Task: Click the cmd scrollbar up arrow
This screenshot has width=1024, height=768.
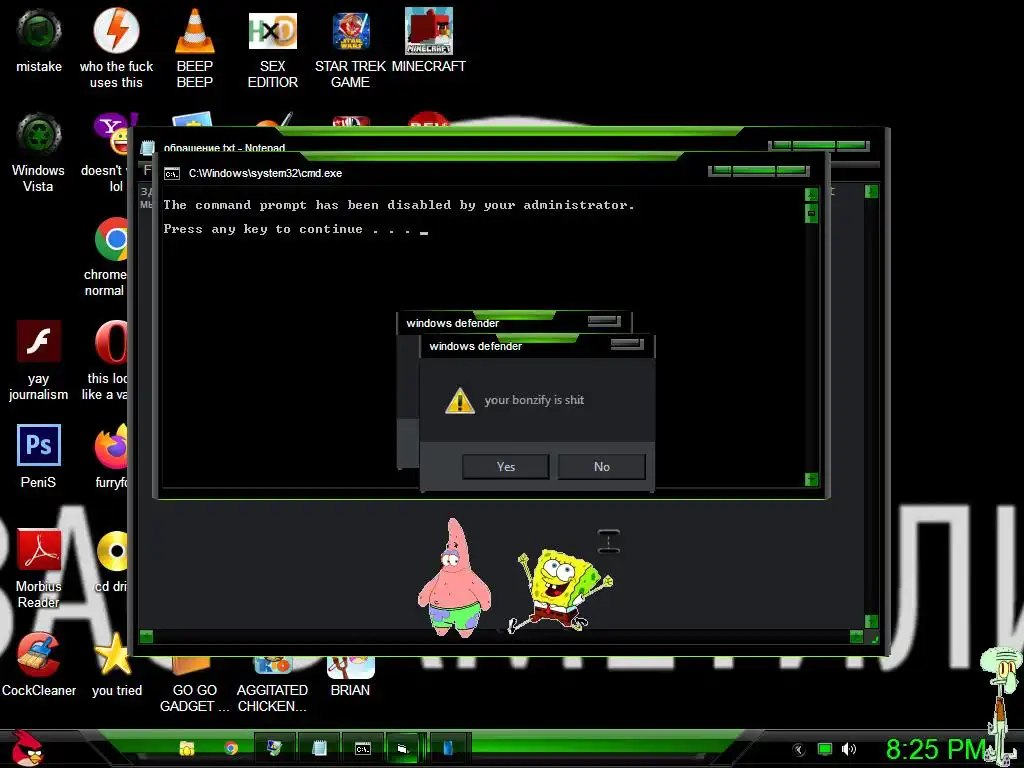Action: pyautogui.click(x=812, y=194)
